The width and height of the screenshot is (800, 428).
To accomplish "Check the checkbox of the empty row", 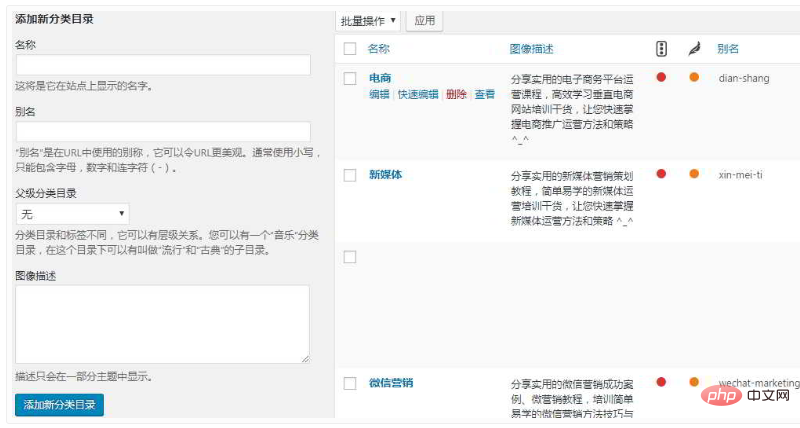I will tap(350, 257).
